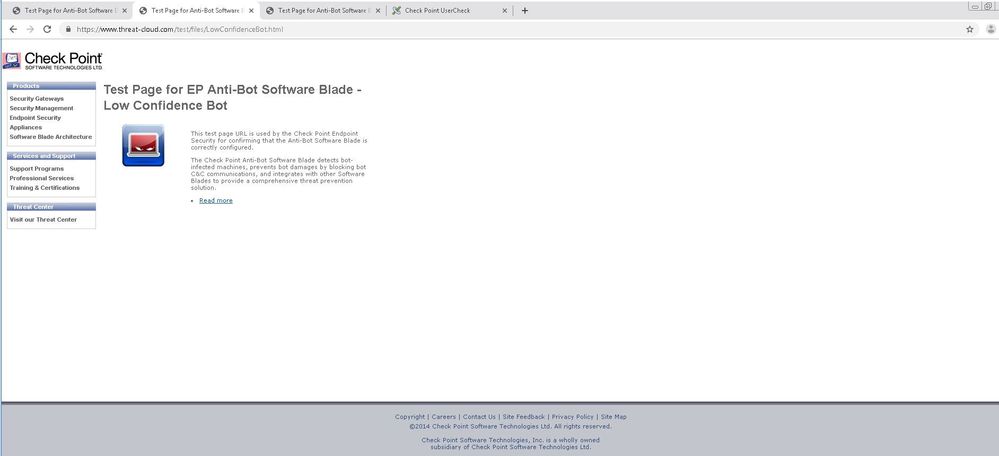Click the browser back arrow
Screen dimensions: 999x456
click(13, 30)
